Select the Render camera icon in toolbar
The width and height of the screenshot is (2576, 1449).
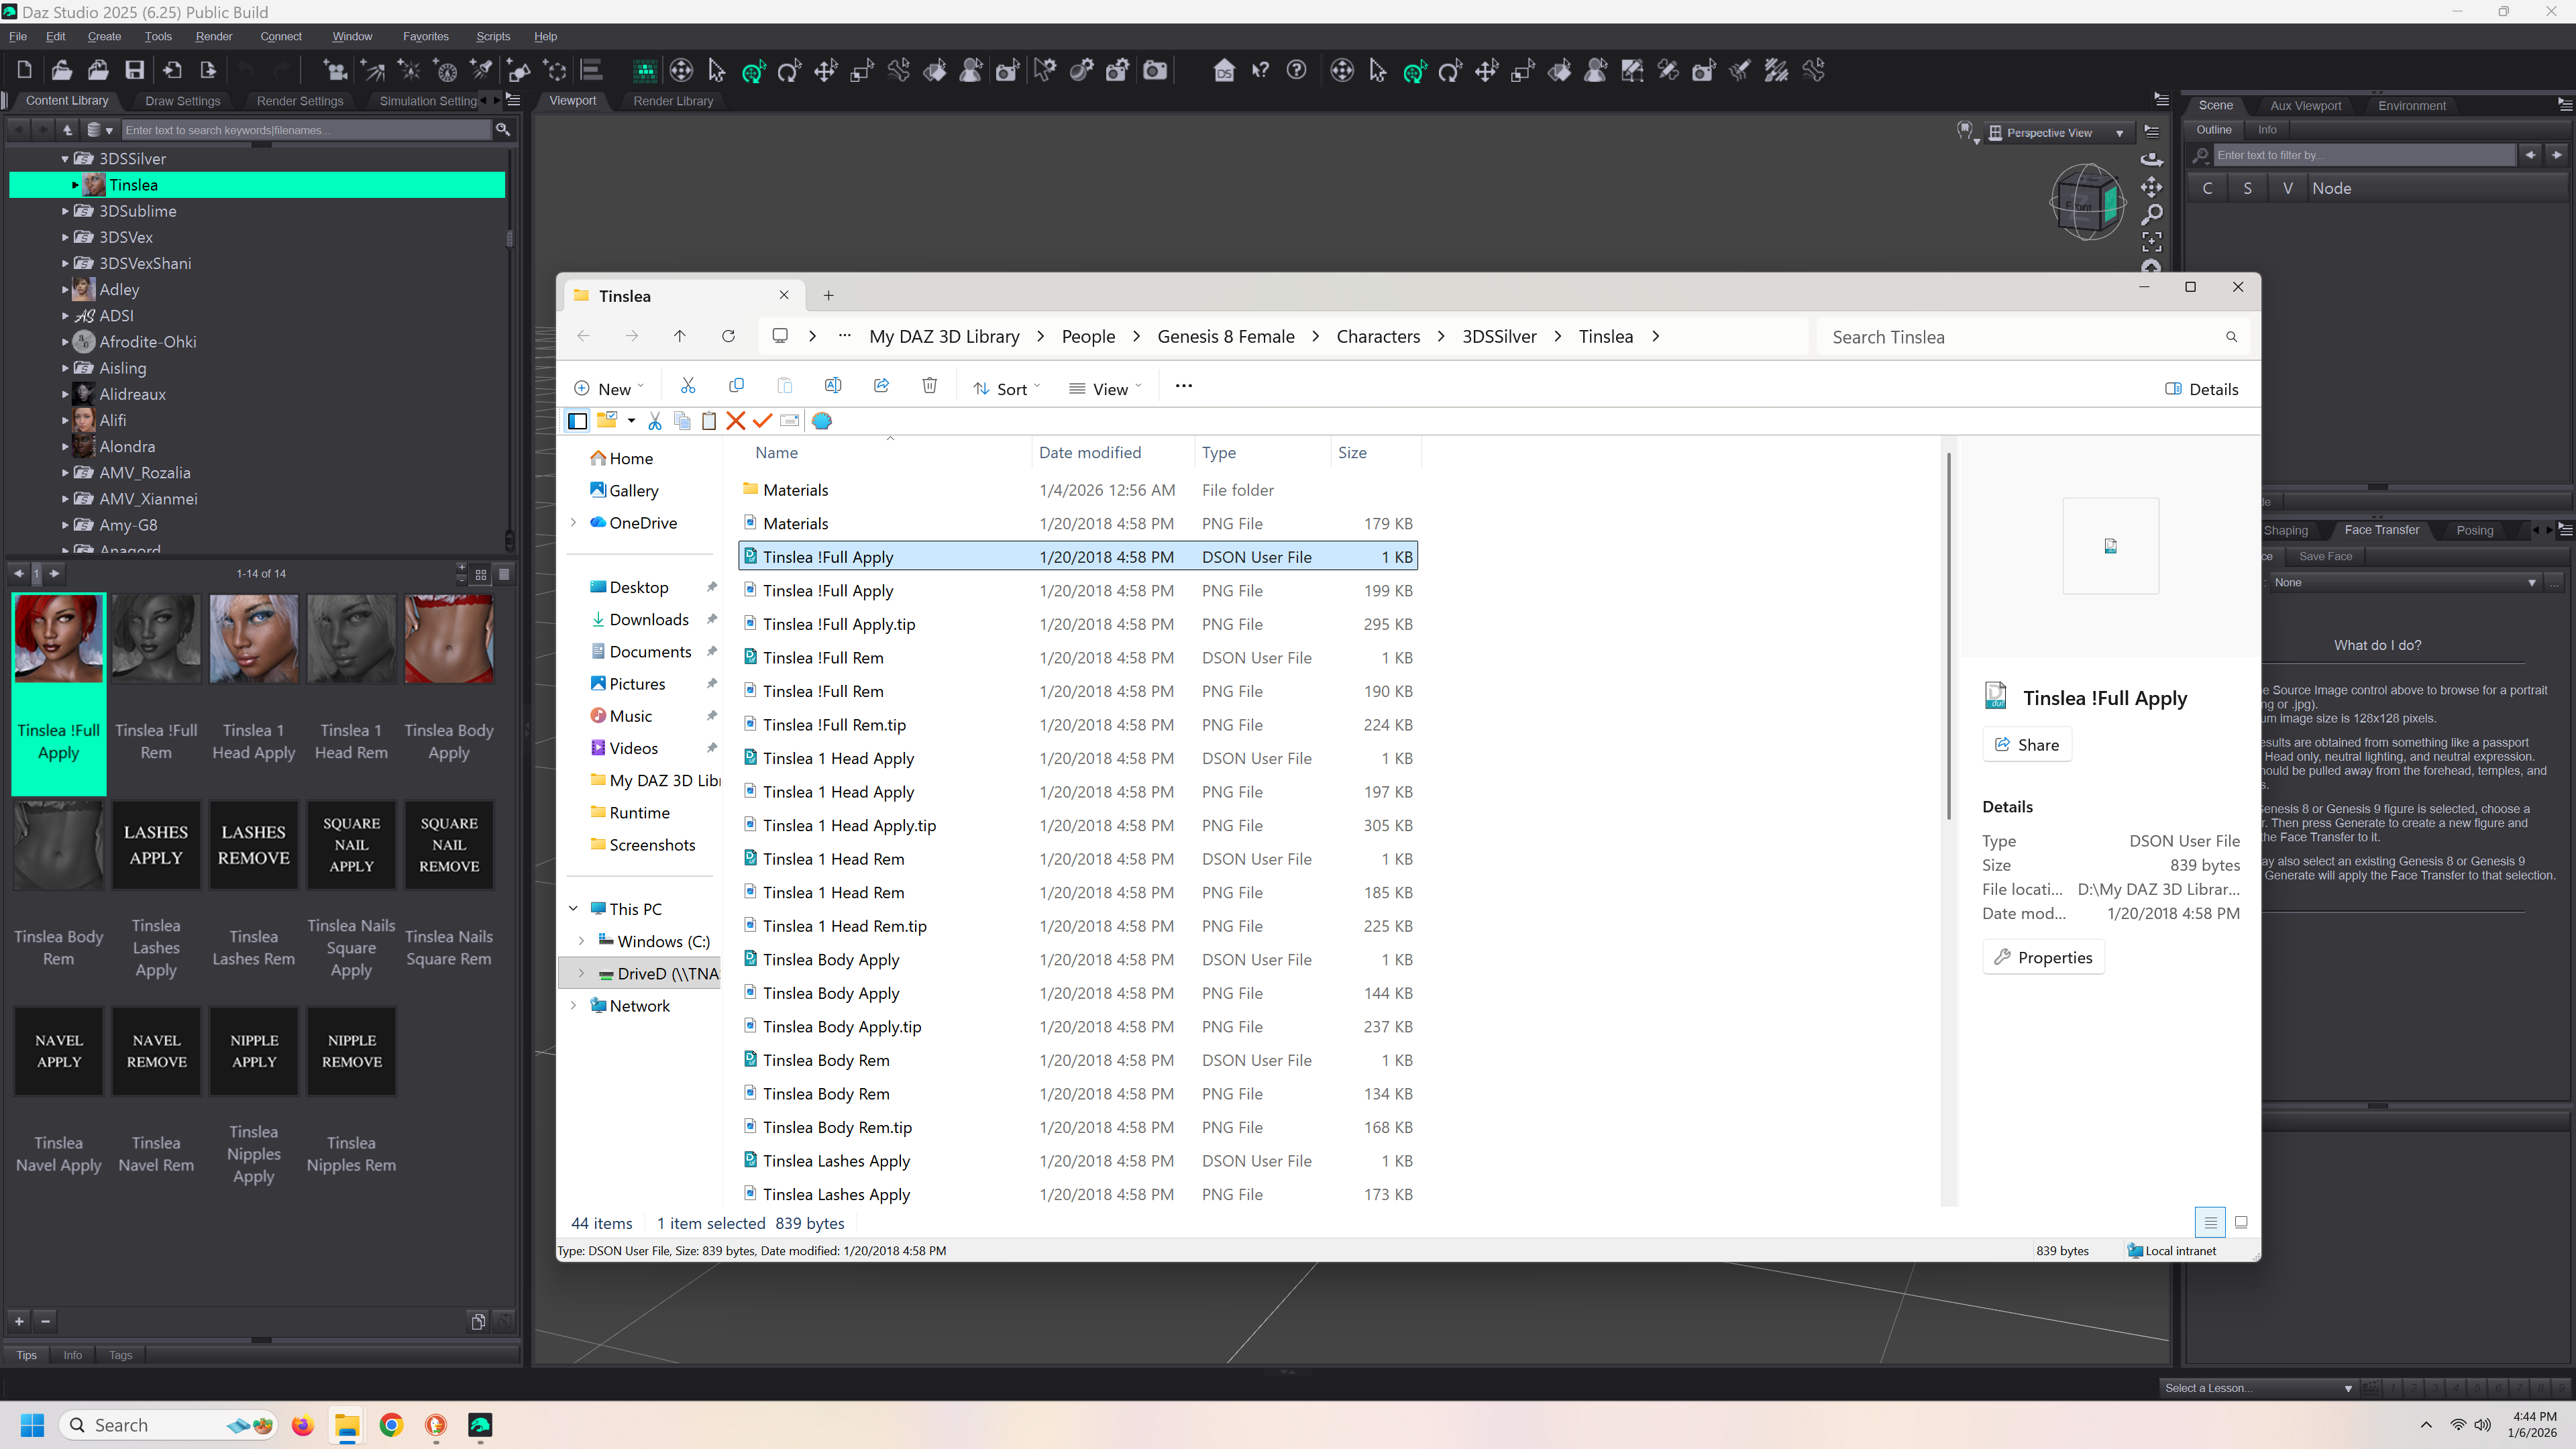tap(1155, 70)
